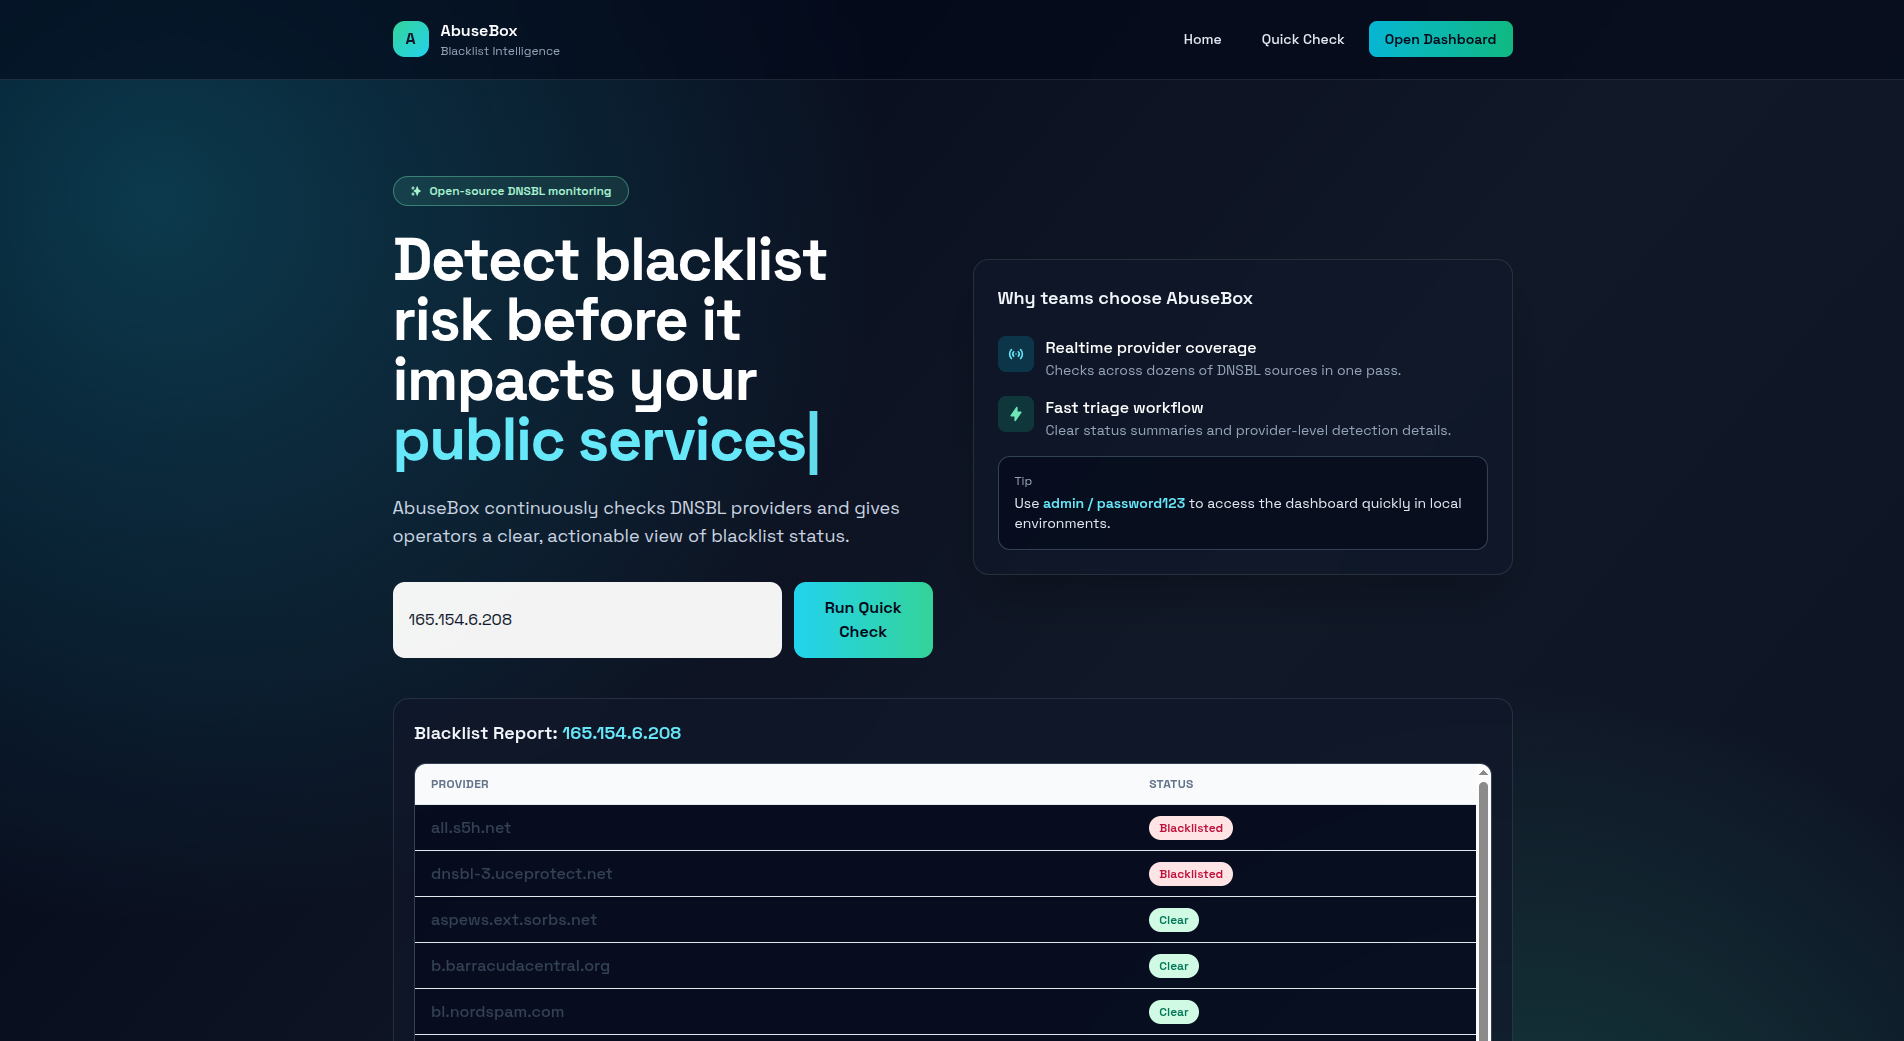The width and height of the screenshot is (1904, 1041).
Task: Select the reported IP 165.154.6.208 link
Action: [621, 733]
